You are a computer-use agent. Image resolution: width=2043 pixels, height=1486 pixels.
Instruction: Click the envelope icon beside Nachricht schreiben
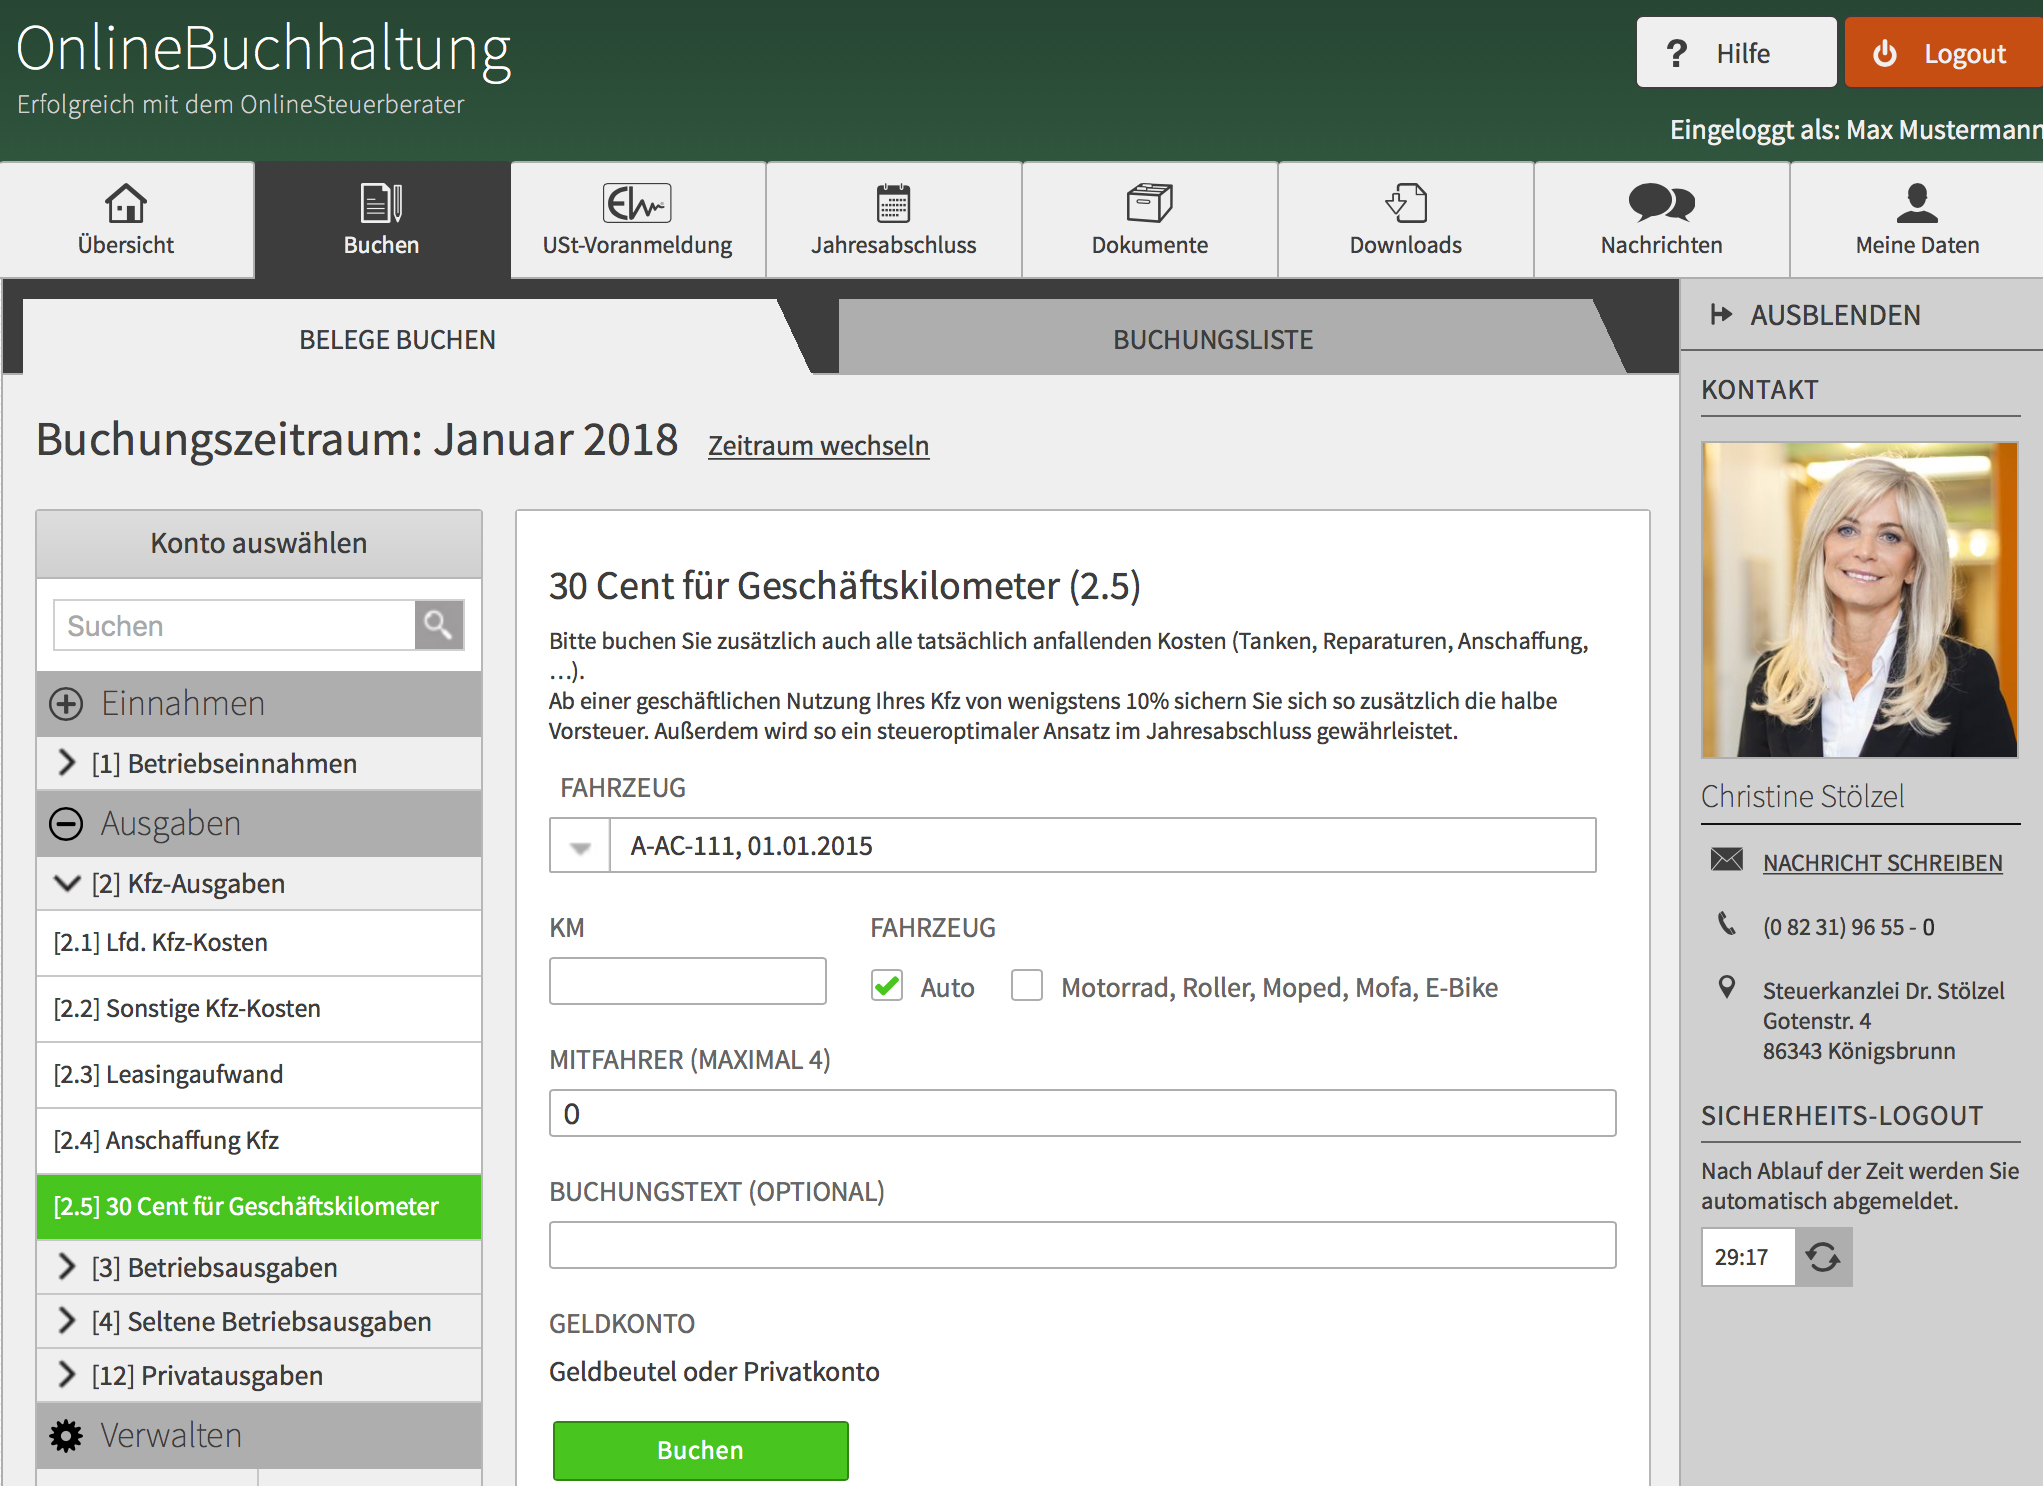tap(1727, 860)
